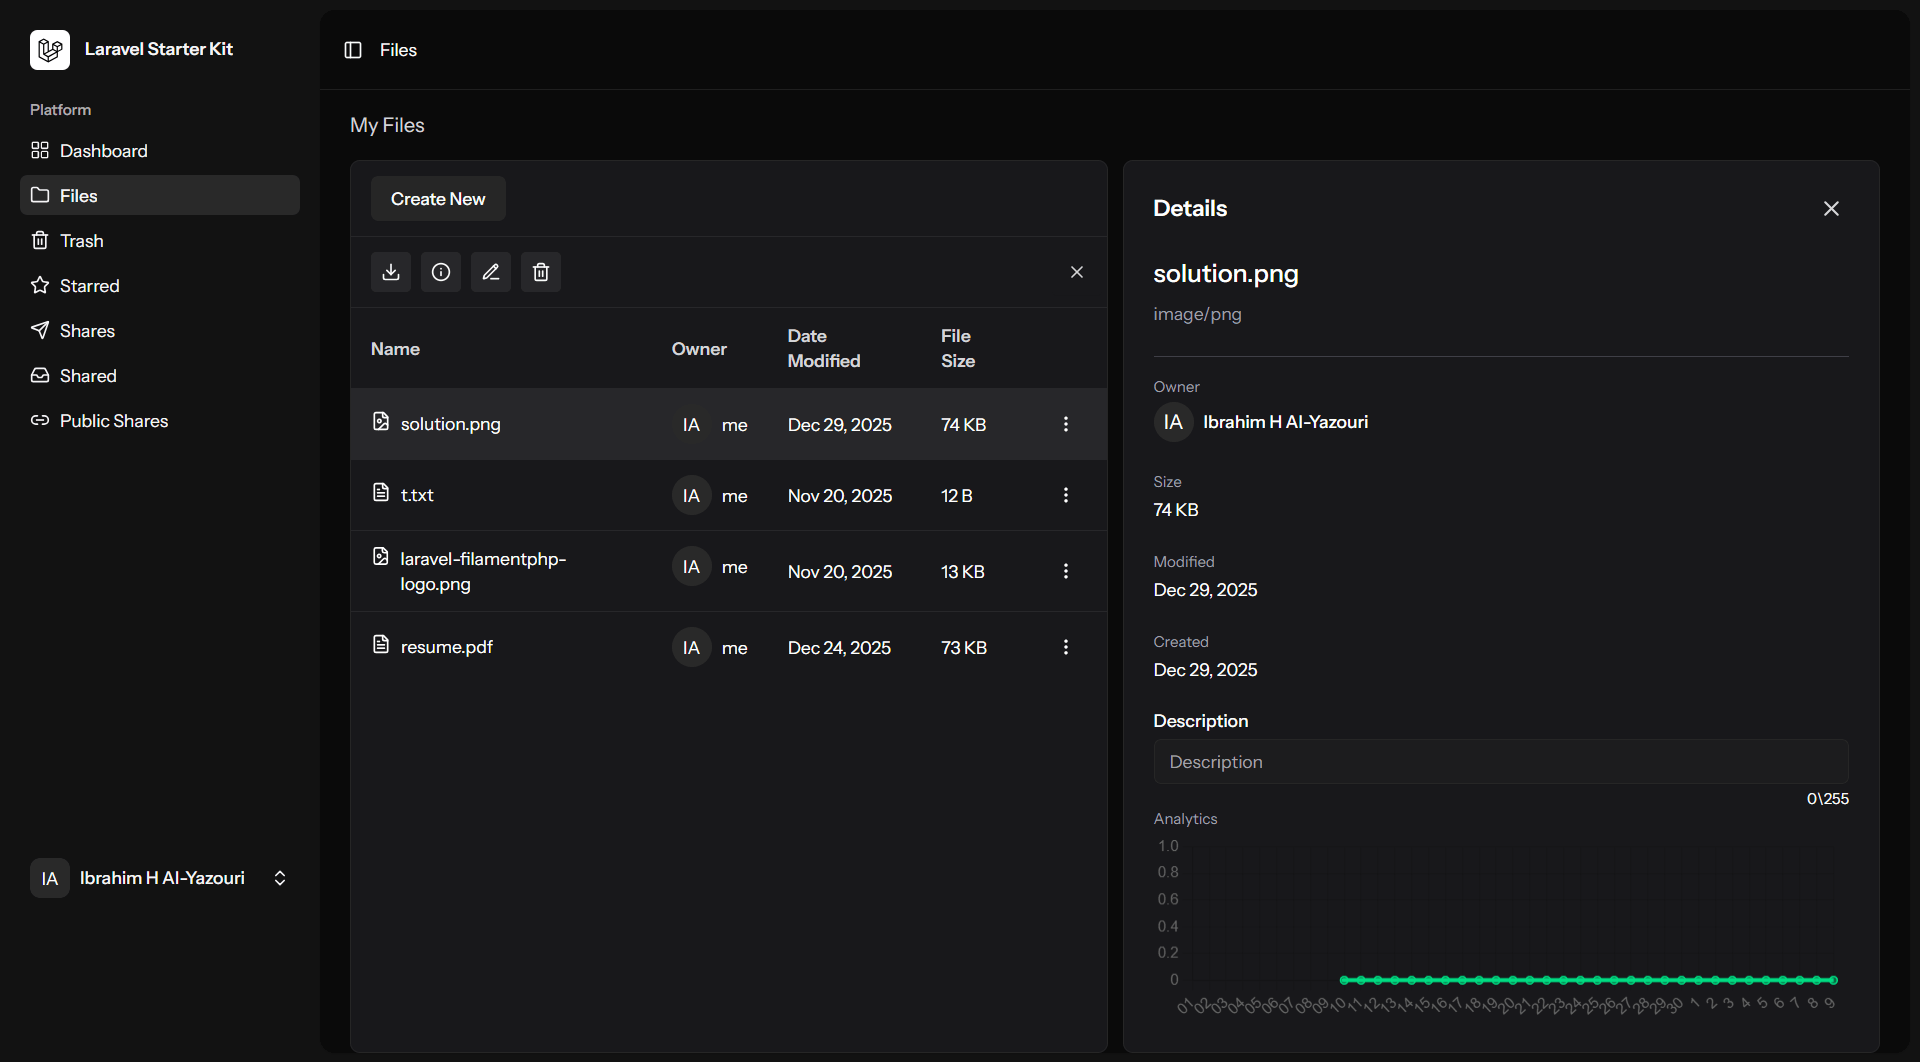Click the Dashboard grid icon in sidebar
This screenshot has height=1062, width=1920.
(x=40, y=150)
